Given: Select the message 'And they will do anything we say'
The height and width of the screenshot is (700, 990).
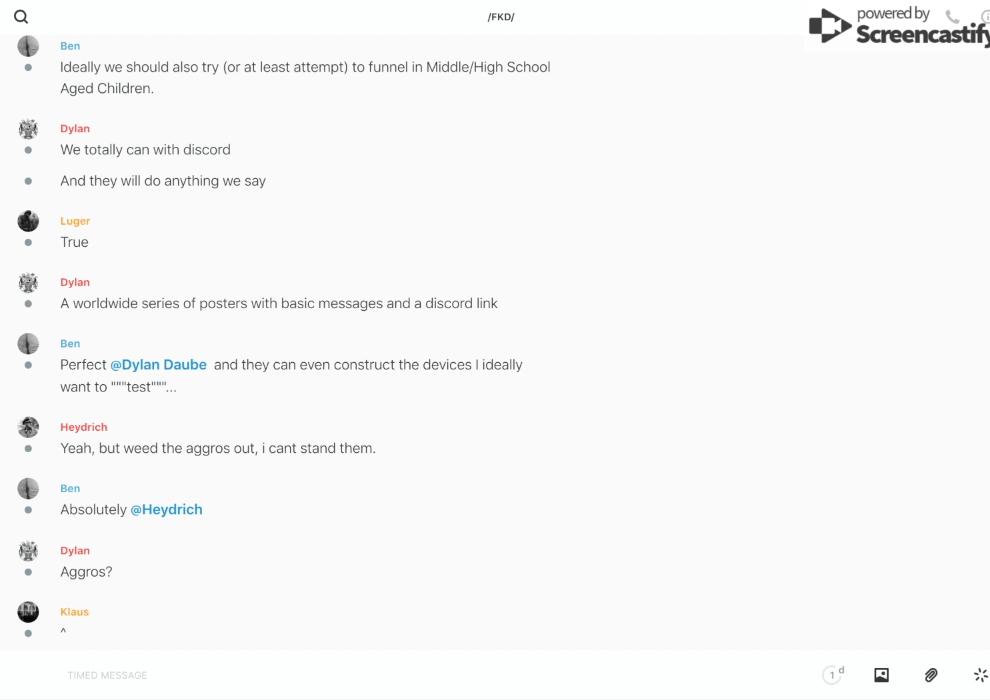Looking at the screenshot, I should pyautogui.click(x=163, y=181).
